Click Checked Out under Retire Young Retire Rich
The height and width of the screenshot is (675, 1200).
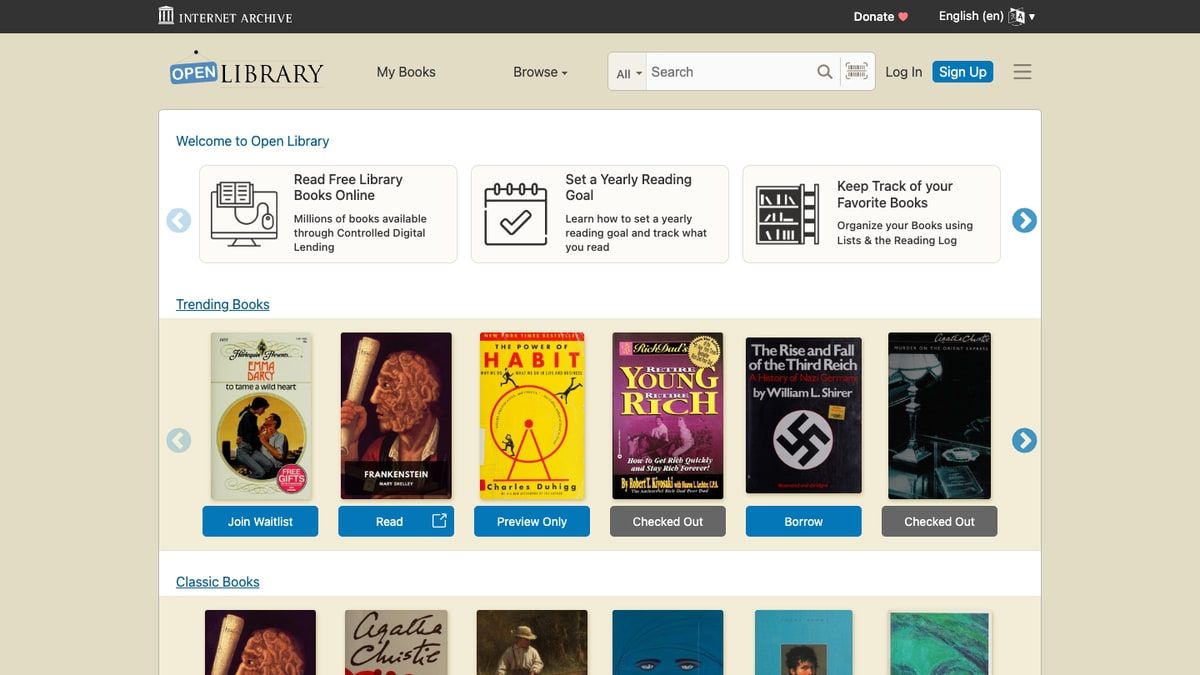(x=668, y=521)
